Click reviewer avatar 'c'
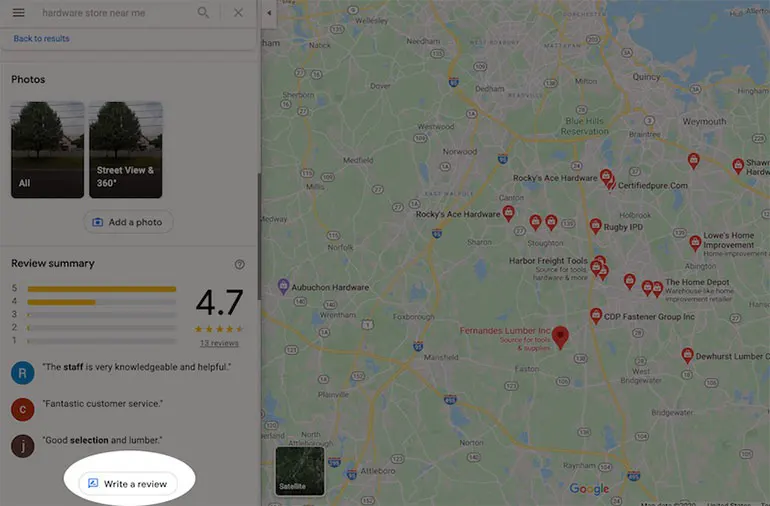 click(23, 409)
